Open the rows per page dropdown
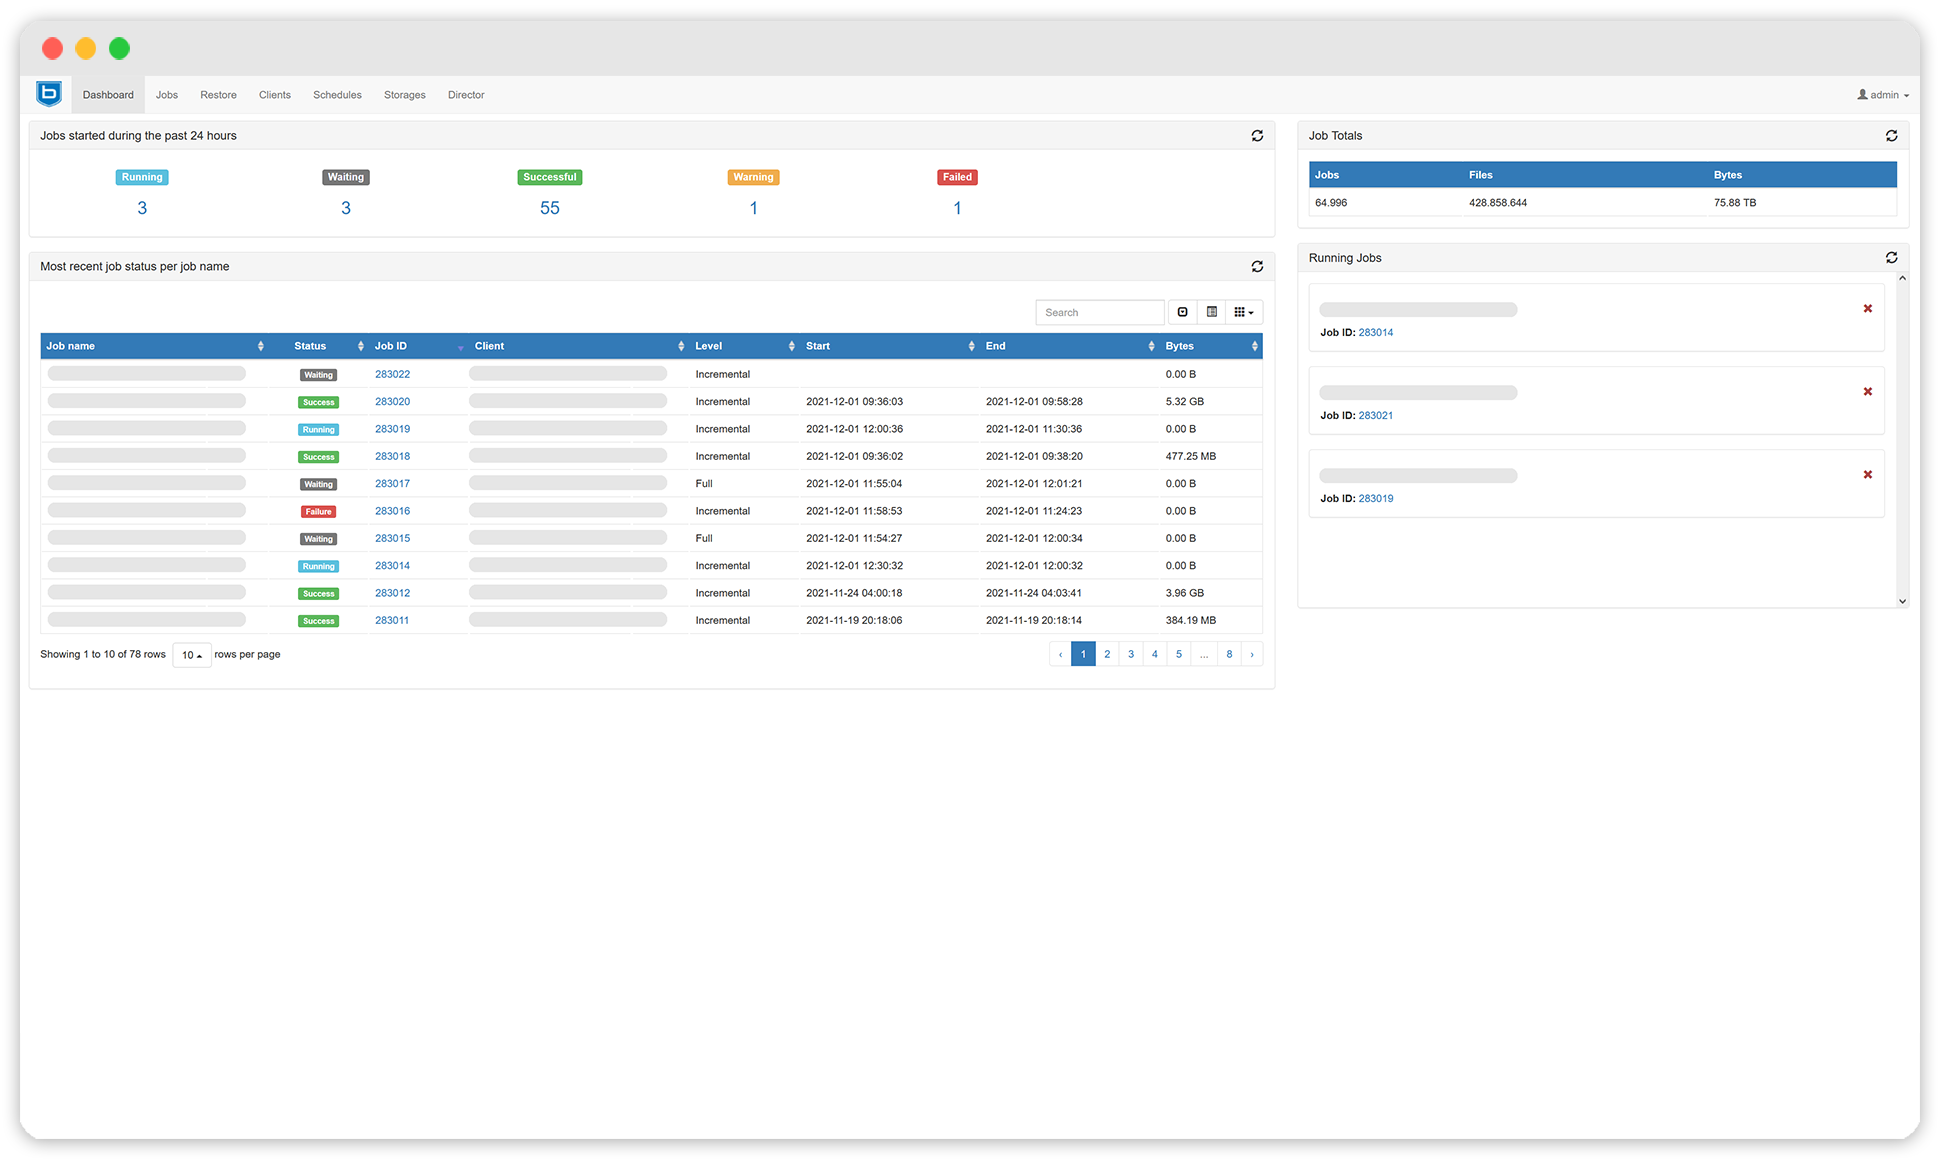 pyautogui.click(x=191, y=654)
